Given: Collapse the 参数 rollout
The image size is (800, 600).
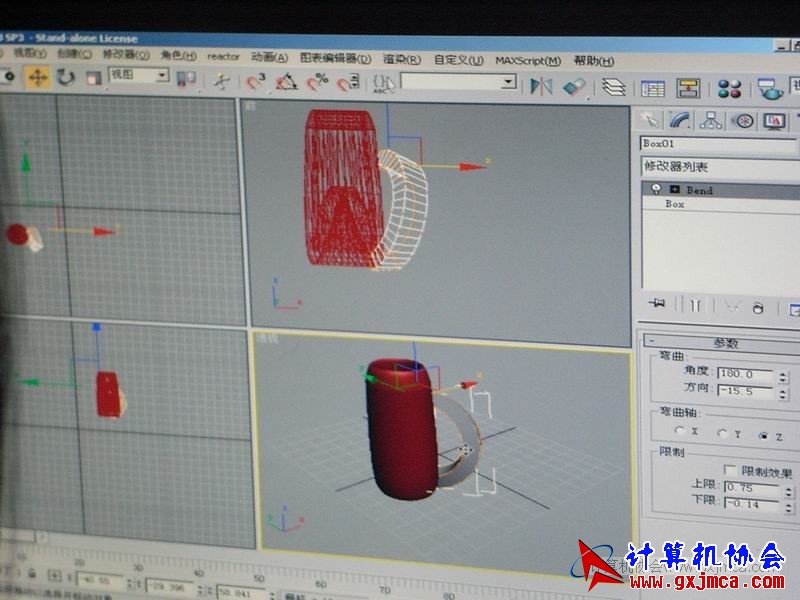Looking at the screenshot, I should tap(649, 342).
